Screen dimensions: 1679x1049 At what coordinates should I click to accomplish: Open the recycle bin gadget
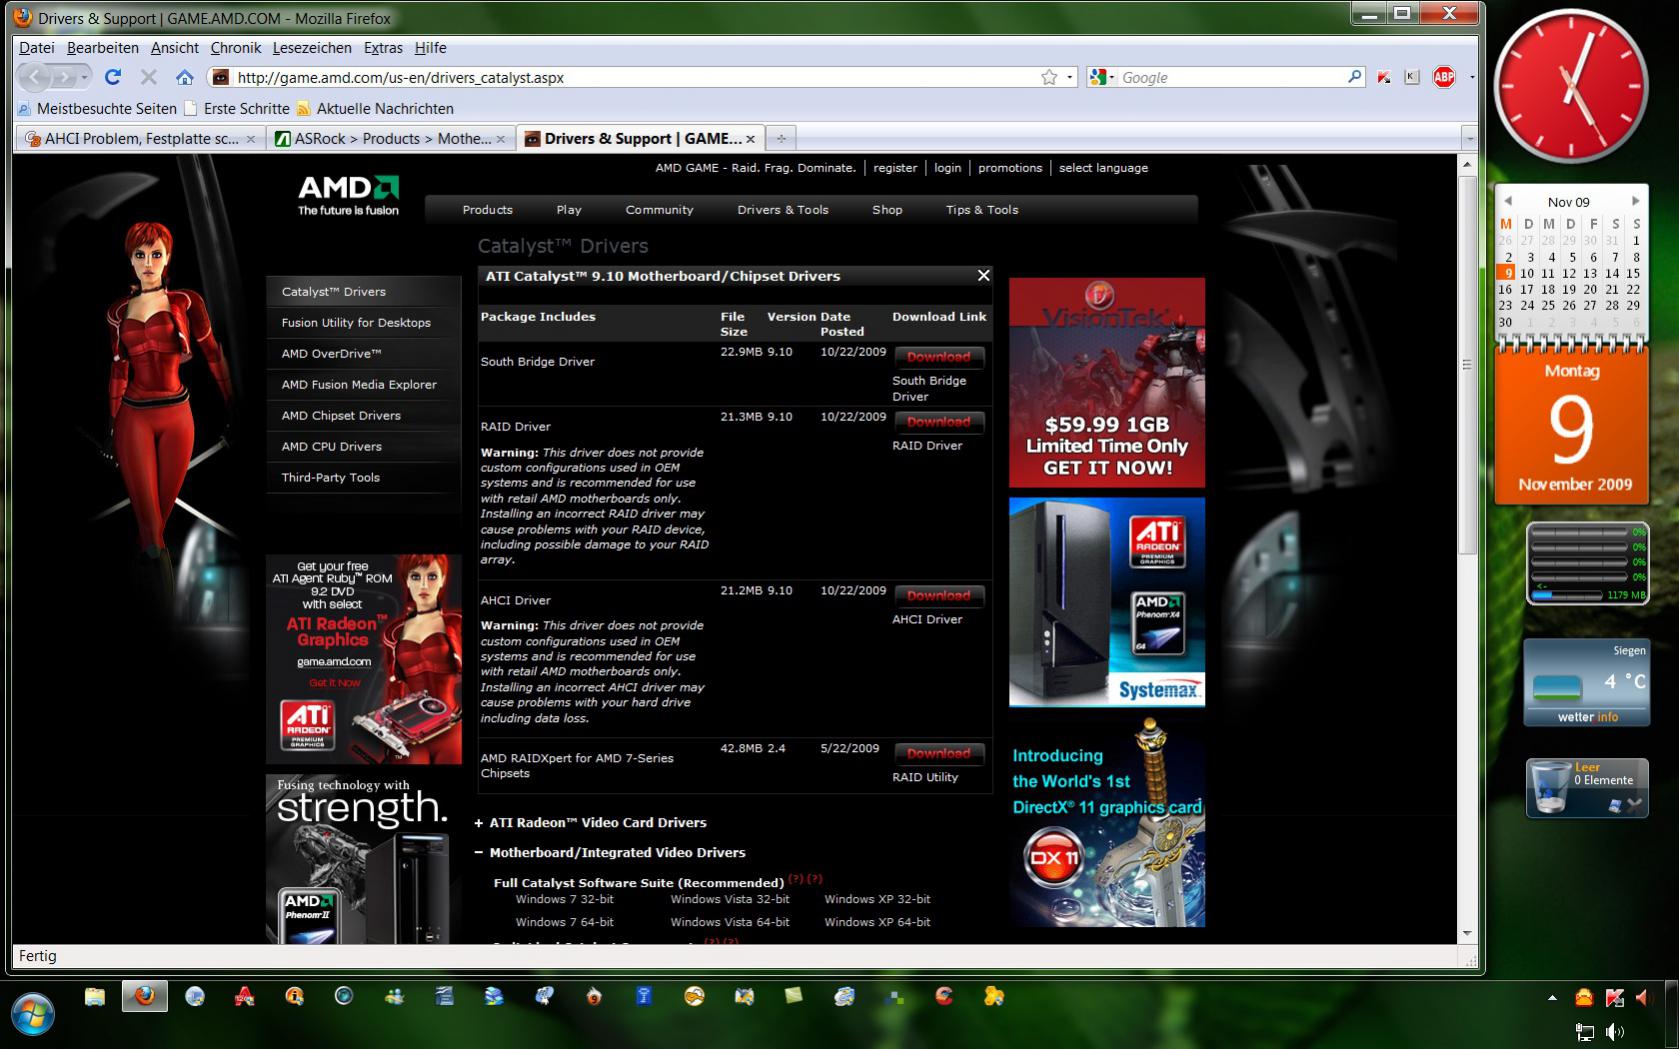1586,788
